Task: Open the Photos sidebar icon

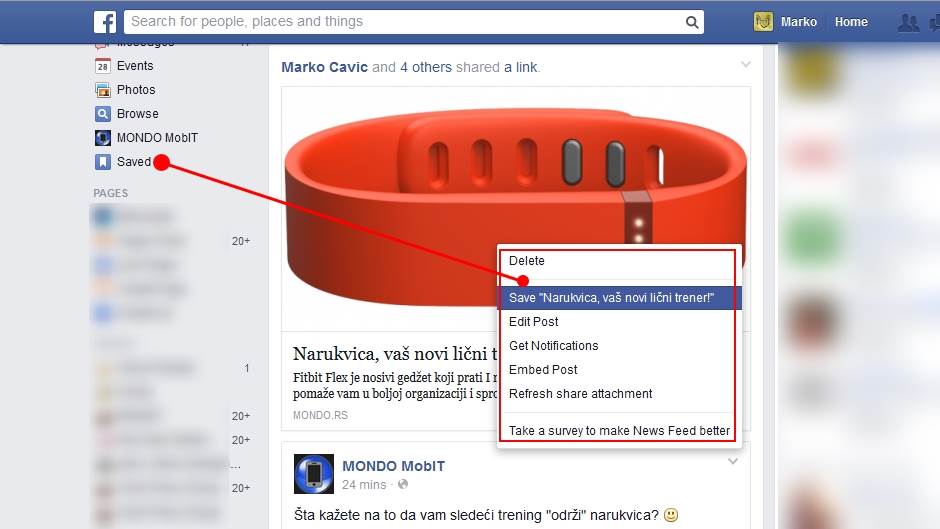Action: pyautogui.click(x=103, y=90)
